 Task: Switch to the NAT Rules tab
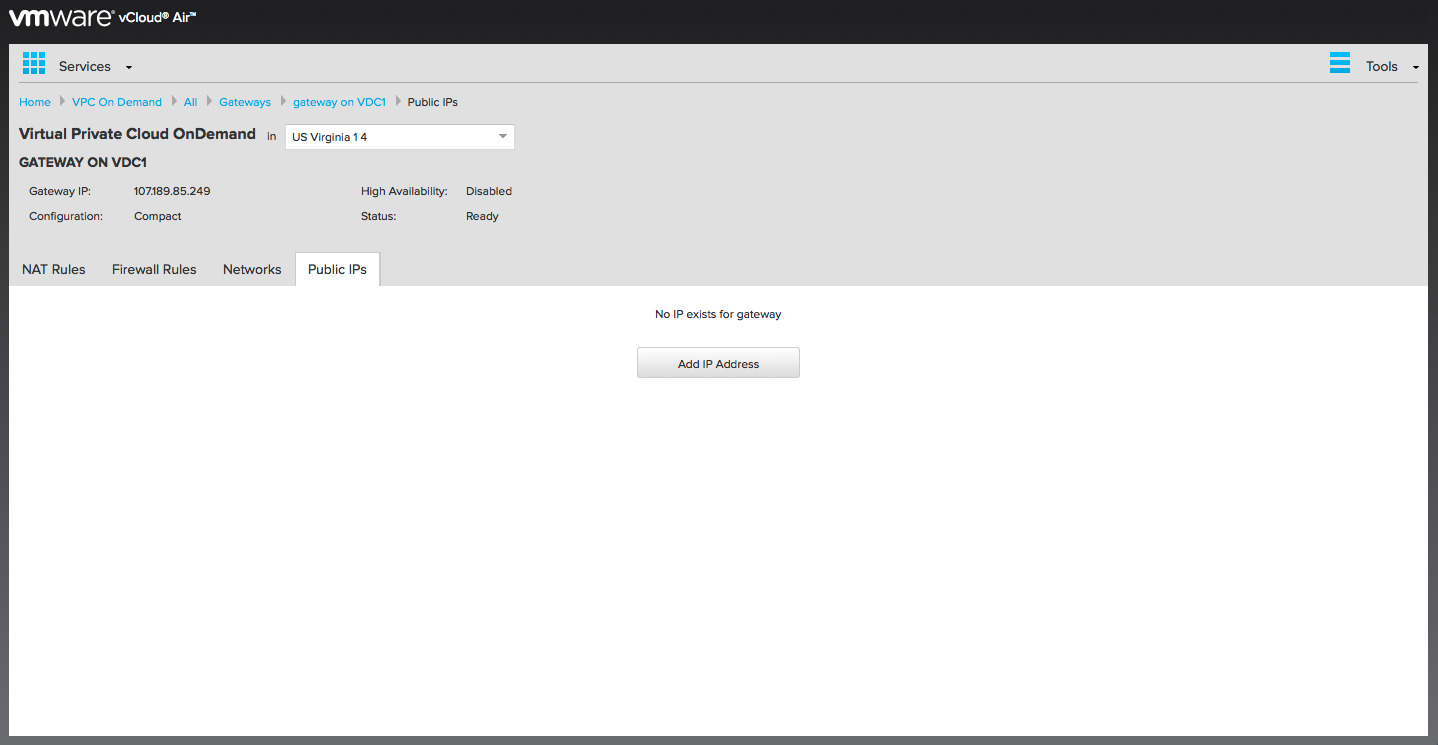[54, 269]
